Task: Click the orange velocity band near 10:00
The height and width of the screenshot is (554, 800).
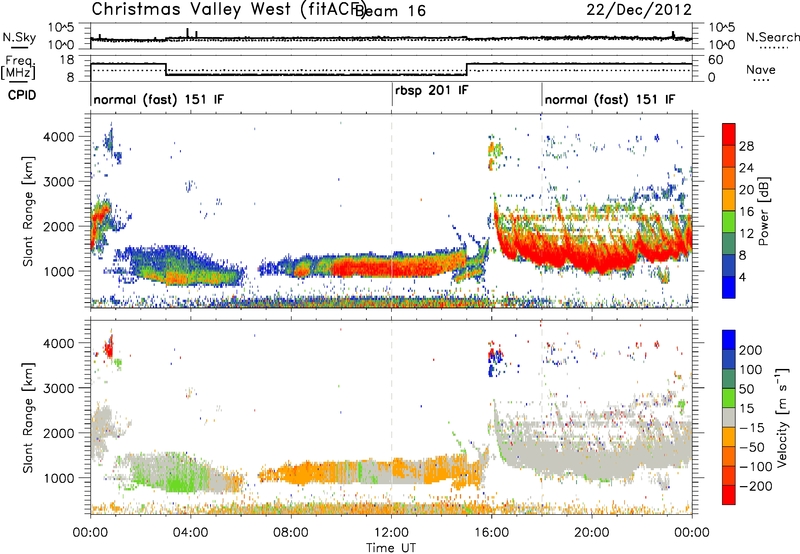Action: [x=327, y=472]
